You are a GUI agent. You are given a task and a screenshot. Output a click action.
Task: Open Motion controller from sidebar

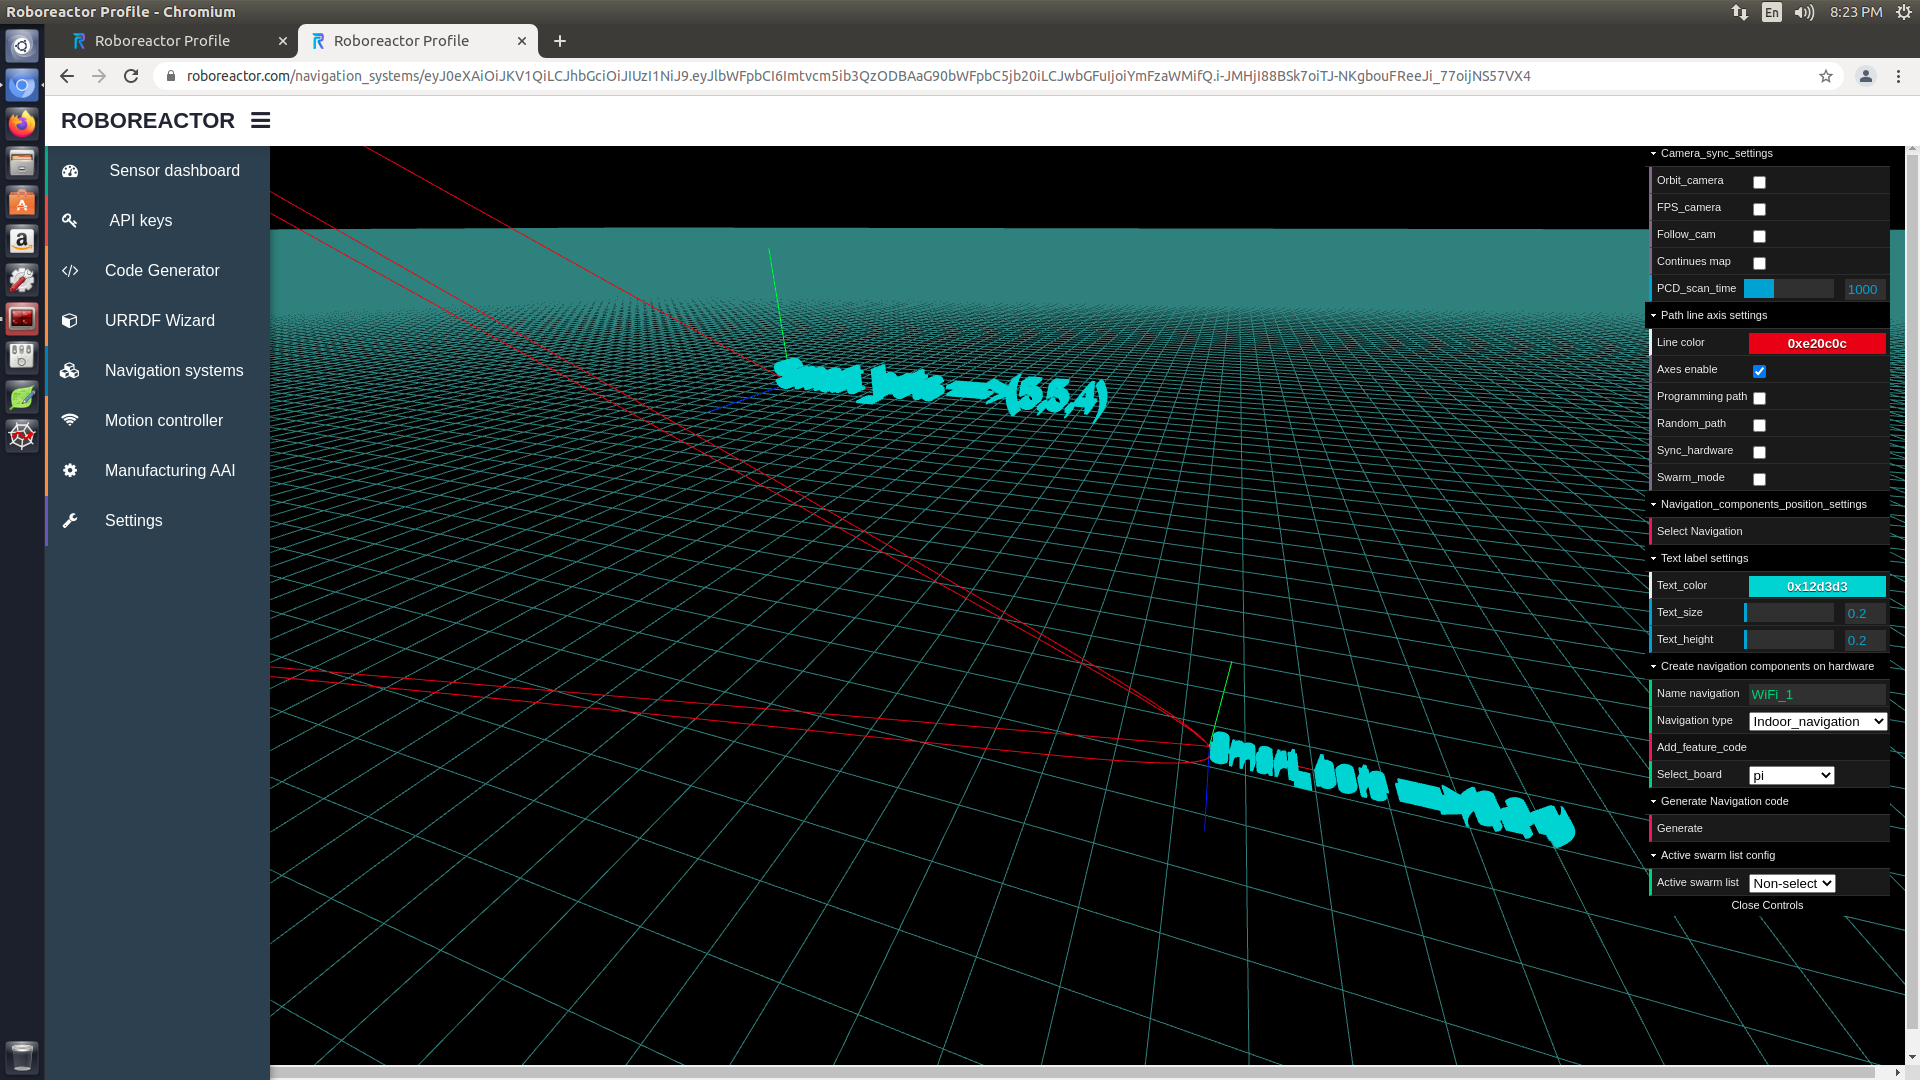pyautogui.click(x=157, y=421)
